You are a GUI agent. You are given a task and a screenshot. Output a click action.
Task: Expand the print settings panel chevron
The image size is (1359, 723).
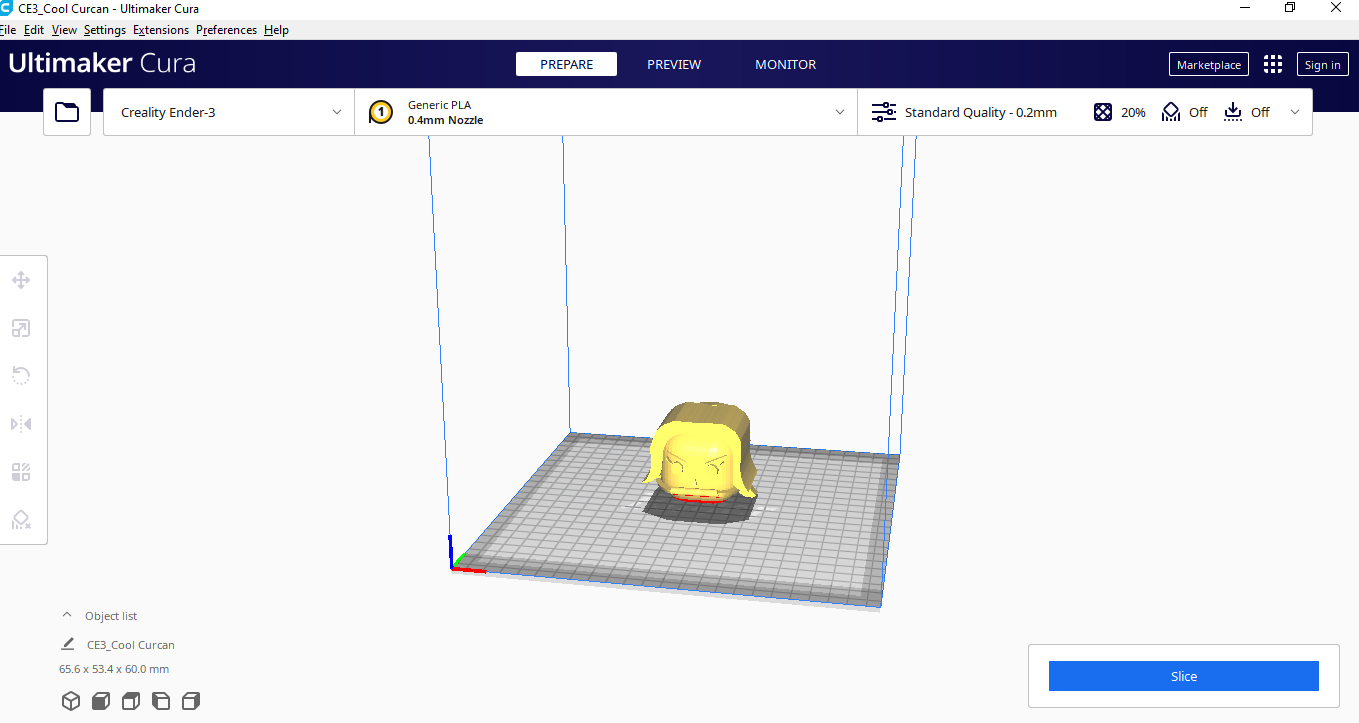click(1295, 112)
